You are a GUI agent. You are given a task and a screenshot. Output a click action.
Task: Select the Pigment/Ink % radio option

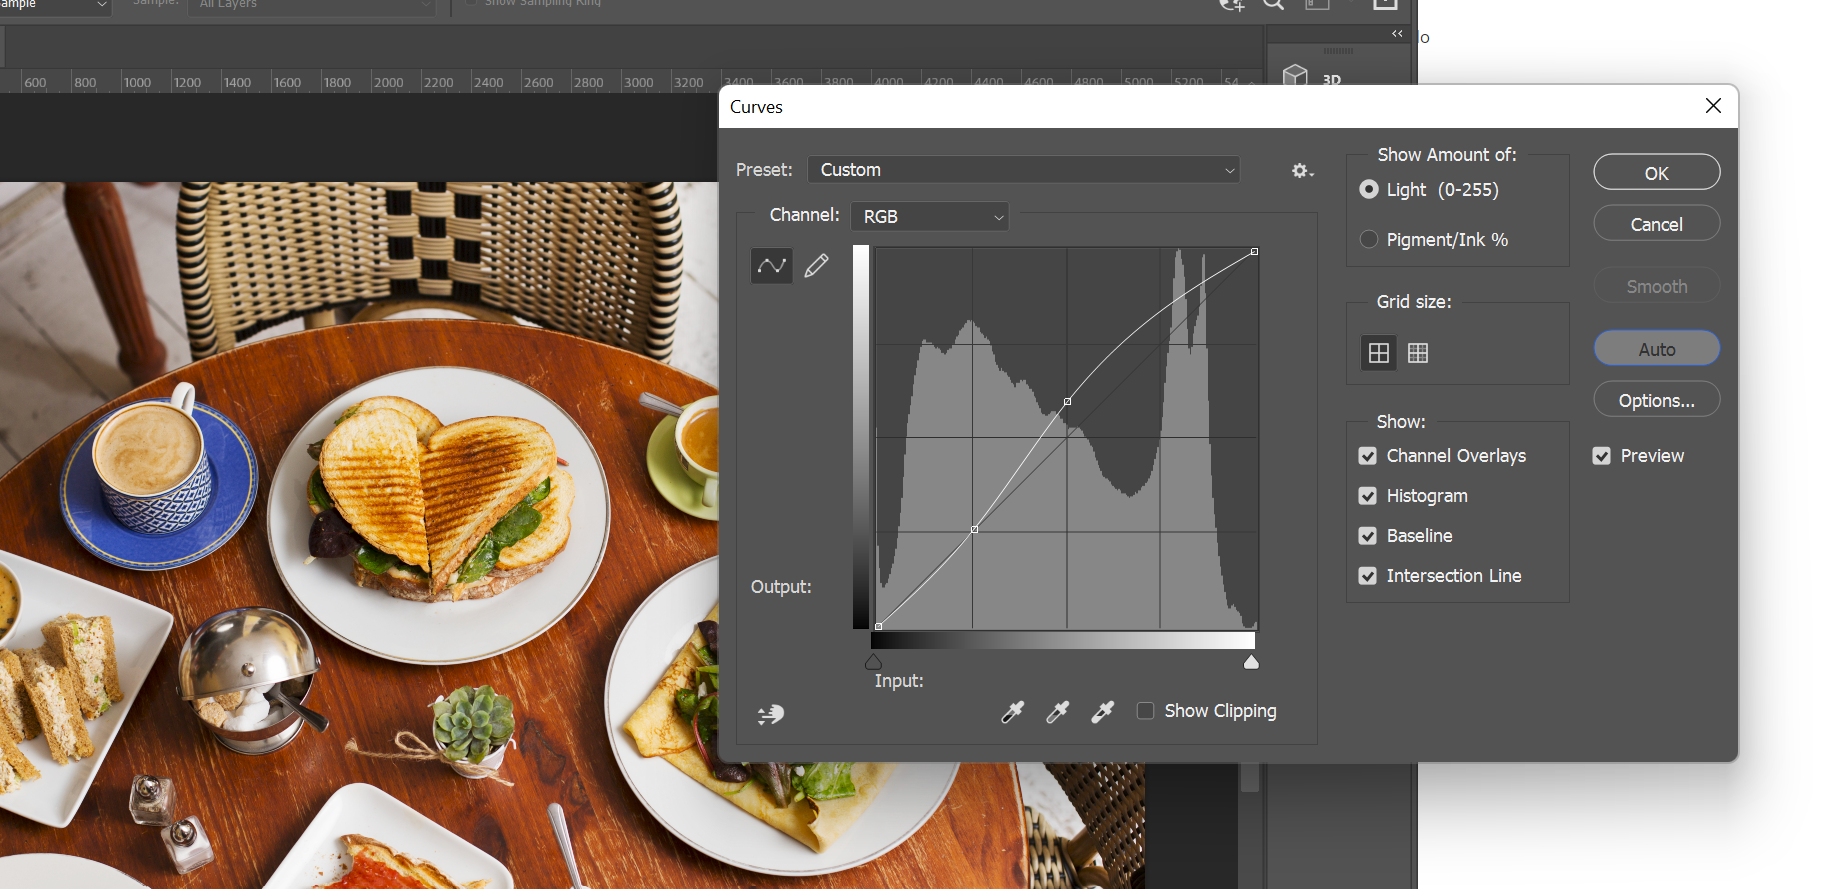tap(1369, 240)
